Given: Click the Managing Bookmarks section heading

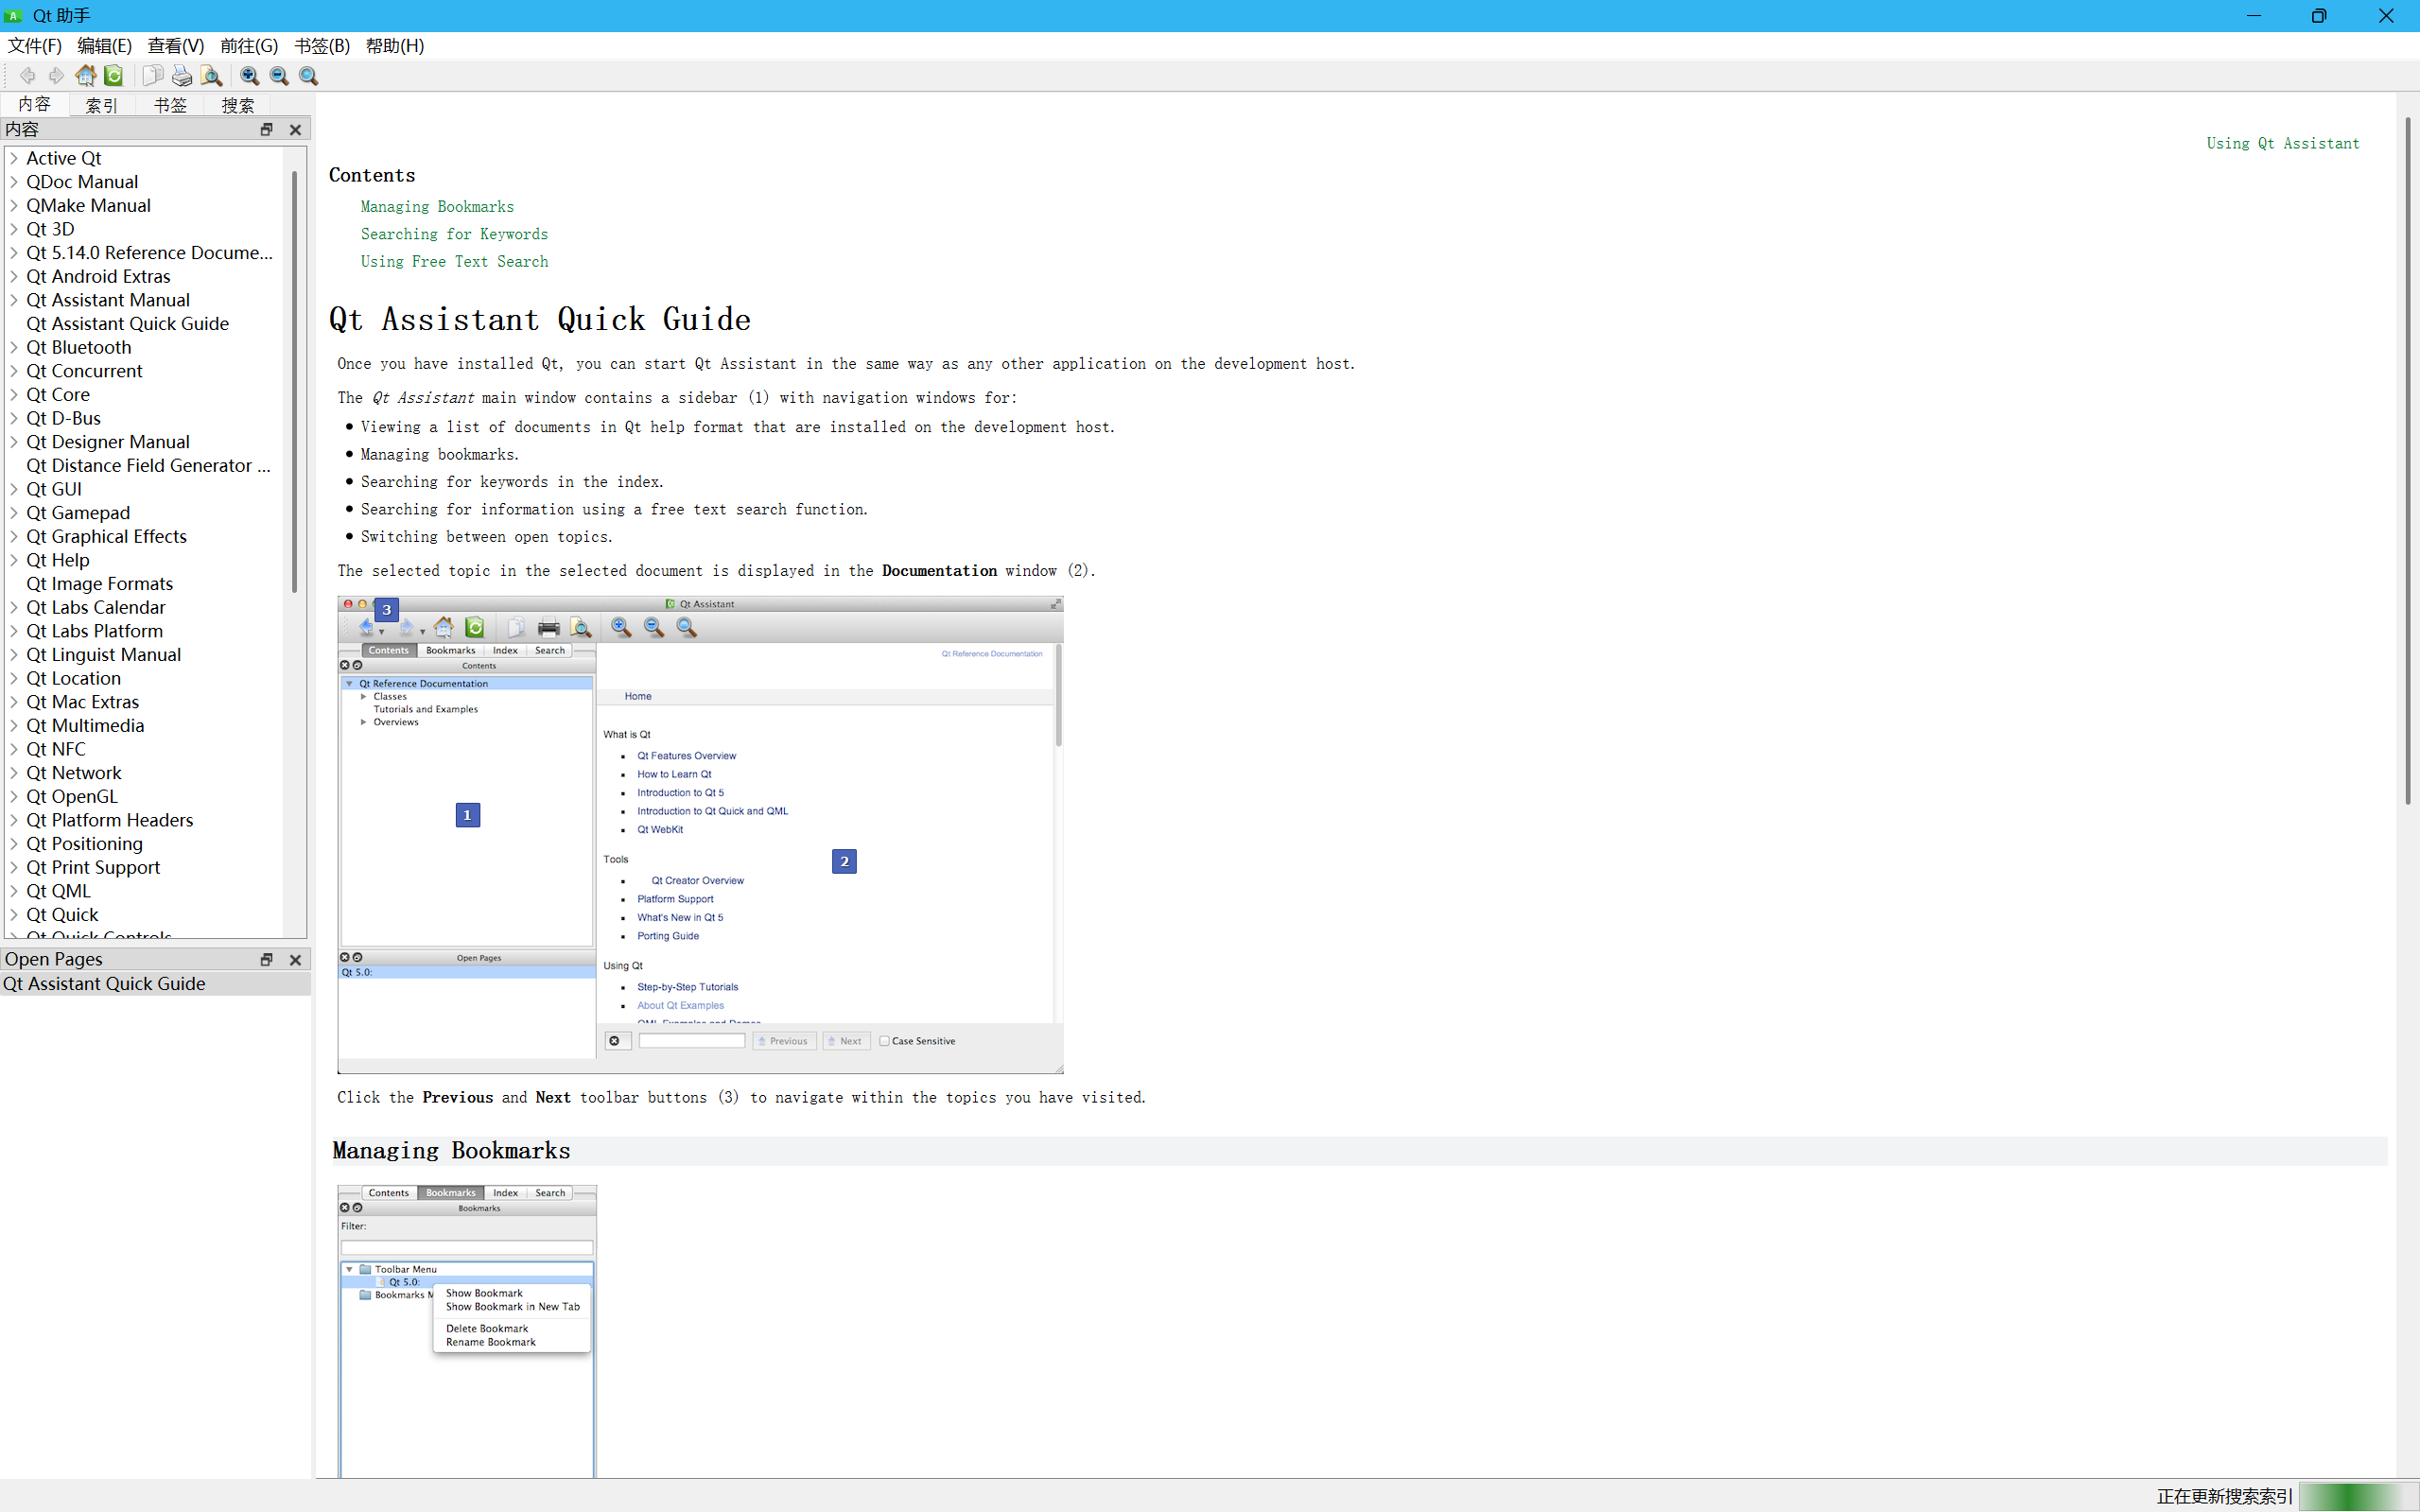Looking at the screenshot, I should click(x=451, y=1151).
